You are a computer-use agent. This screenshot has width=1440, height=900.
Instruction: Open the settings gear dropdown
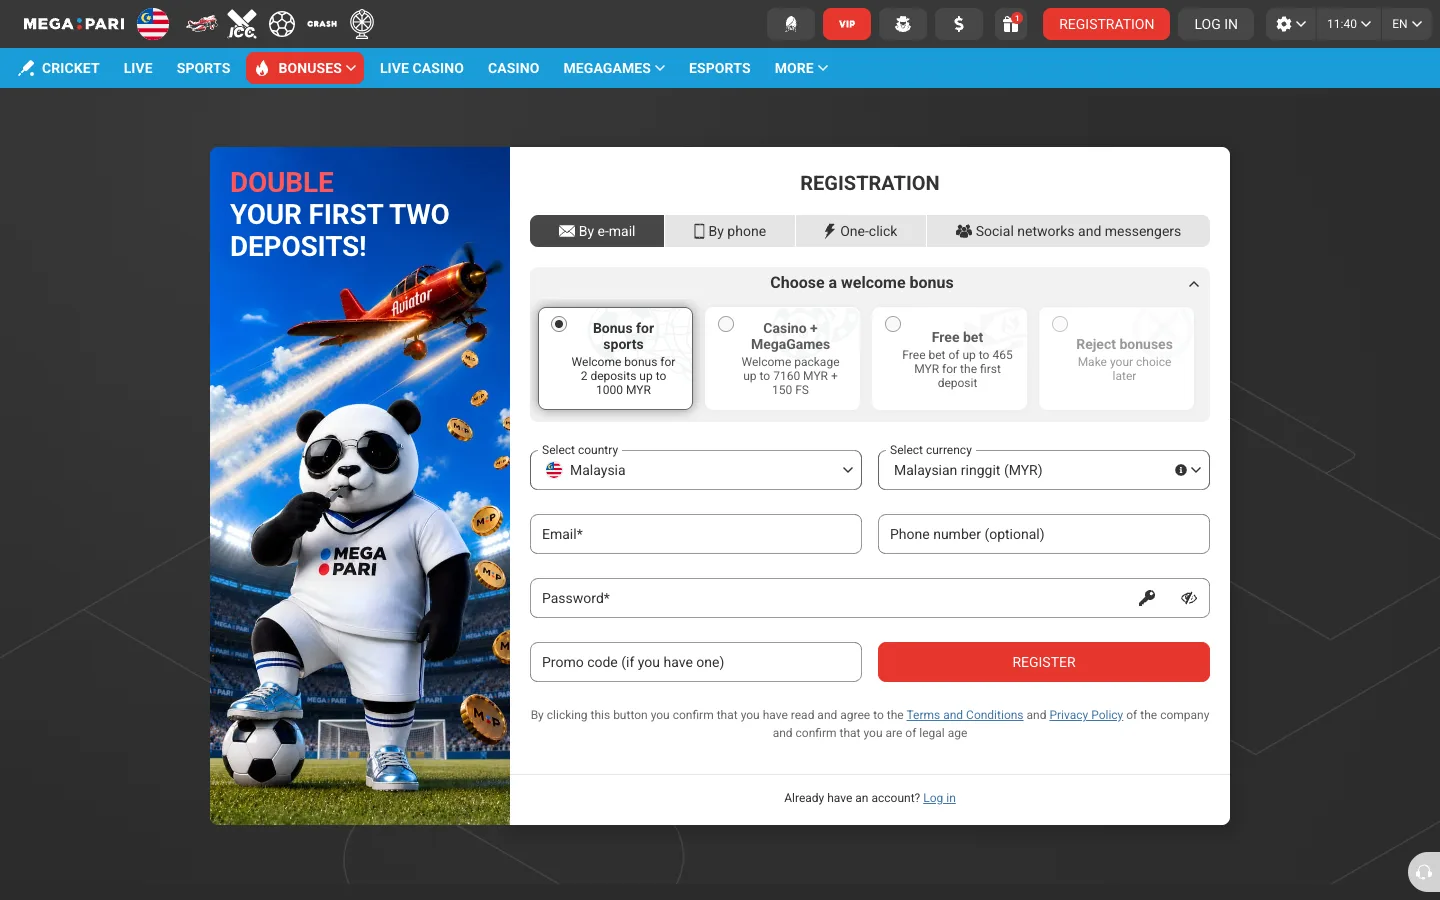[1290, 24]
